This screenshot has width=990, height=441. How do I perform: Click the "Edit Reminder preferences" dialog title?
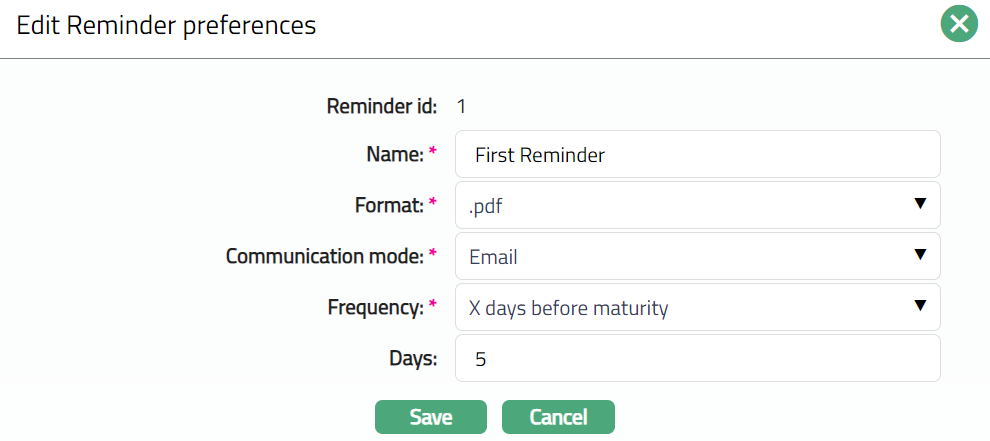pos(166,26)
